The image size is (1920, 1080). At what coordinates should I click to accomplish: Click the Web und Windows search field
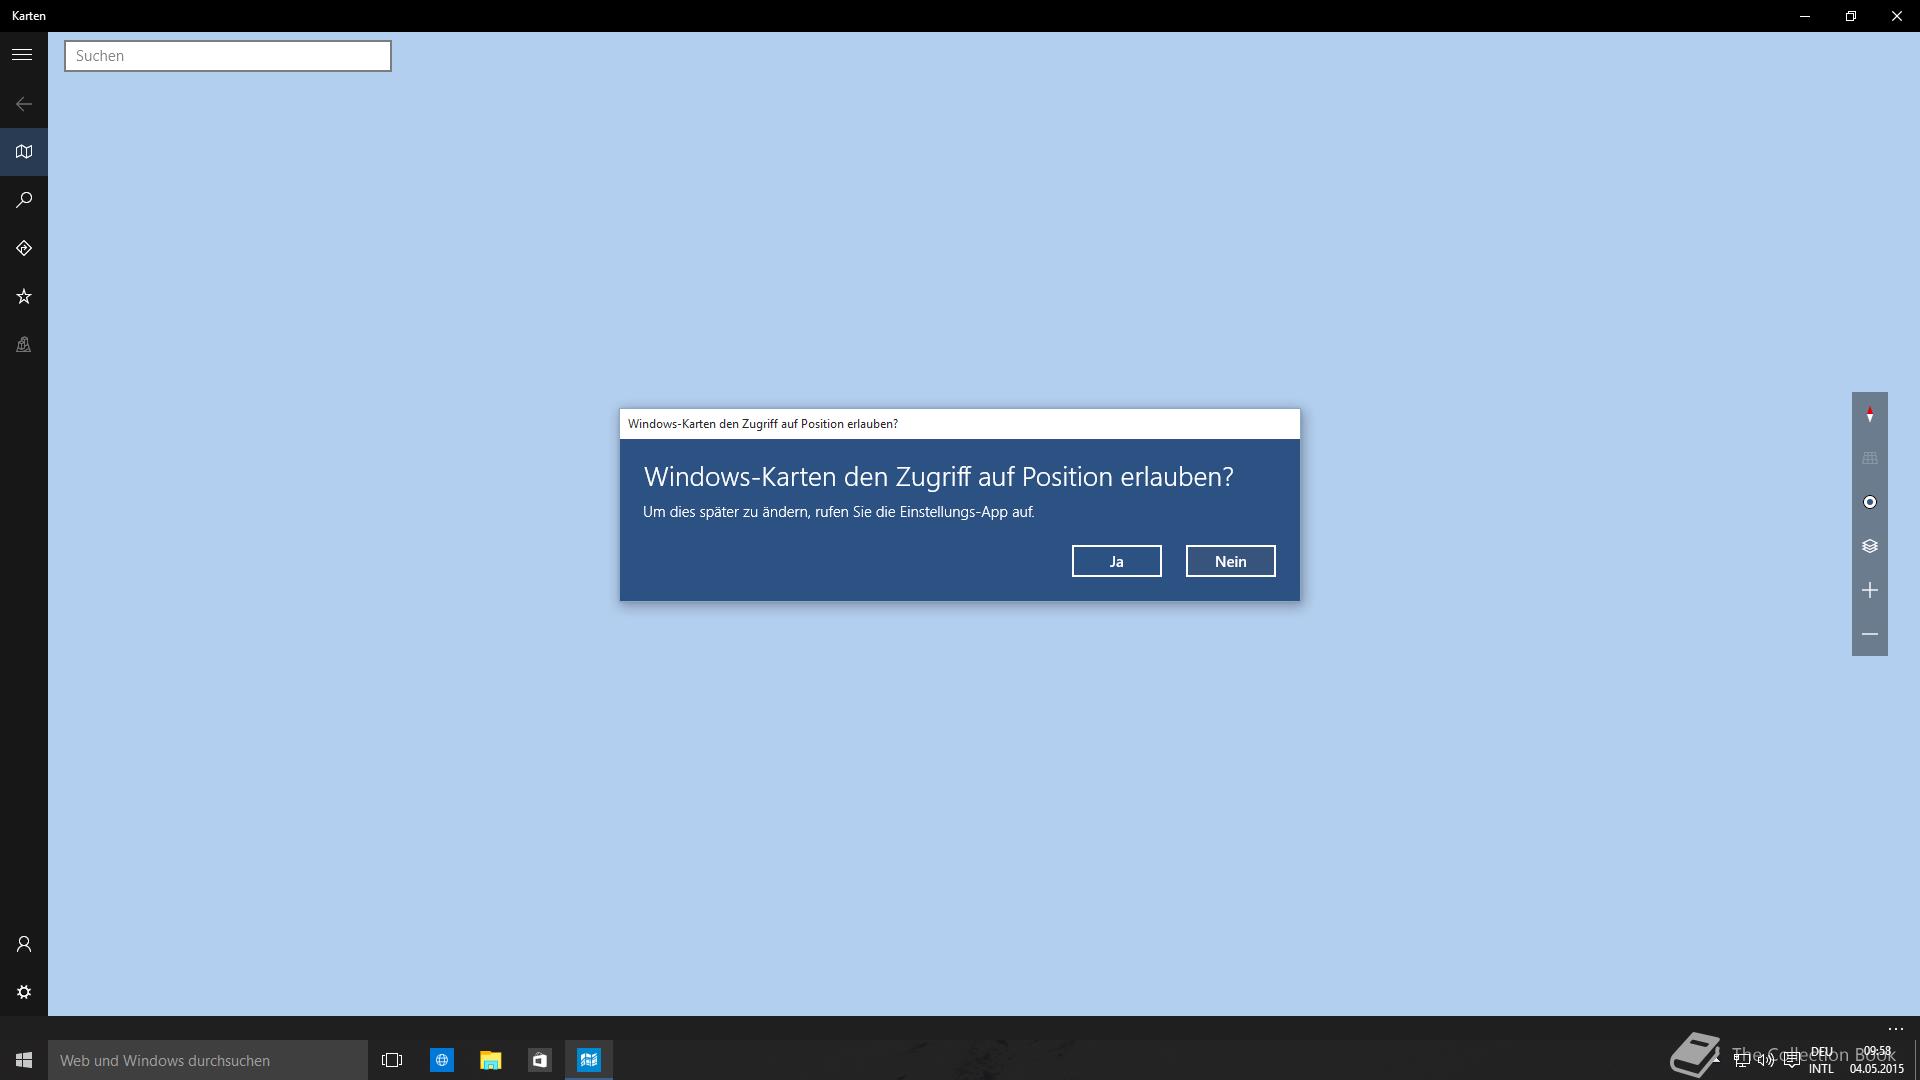click(x=208, y=1060)
